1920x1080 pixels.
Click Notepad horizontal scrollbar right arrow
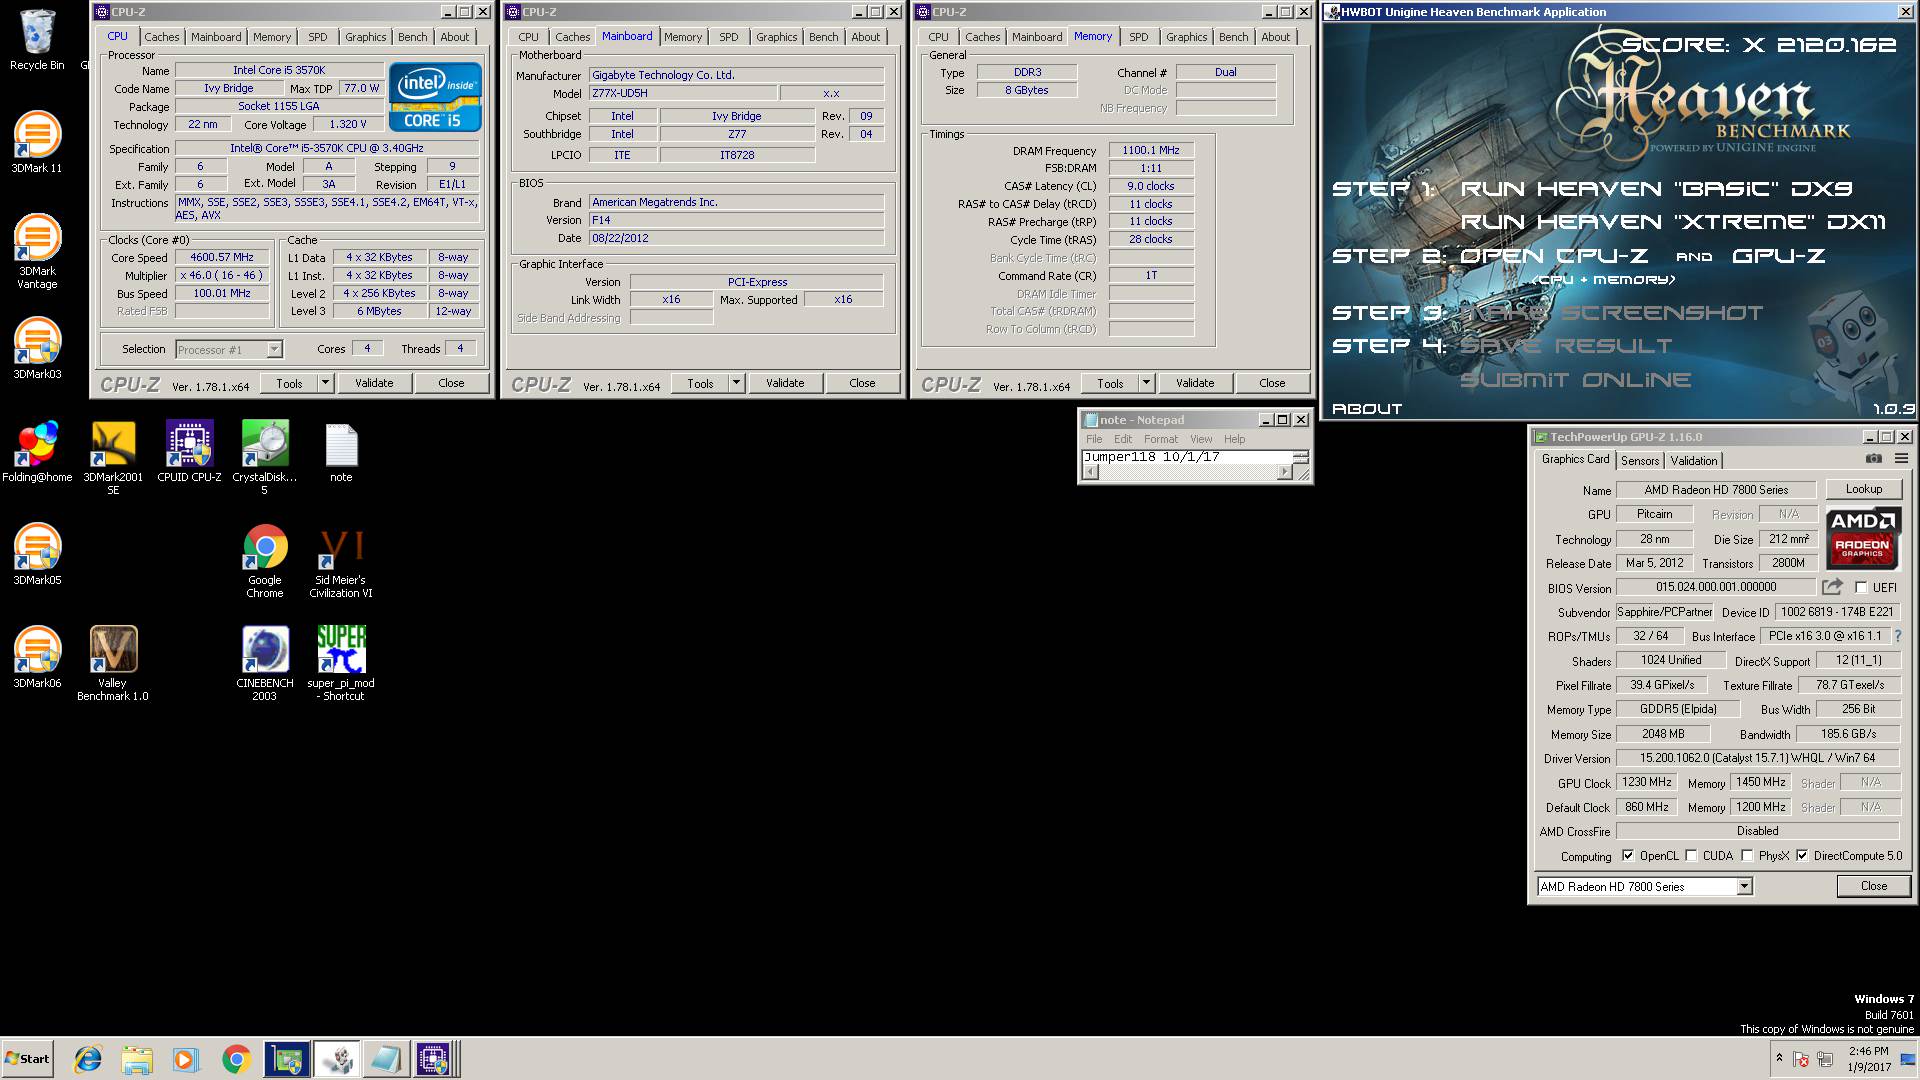click(x=1285, y=473)
